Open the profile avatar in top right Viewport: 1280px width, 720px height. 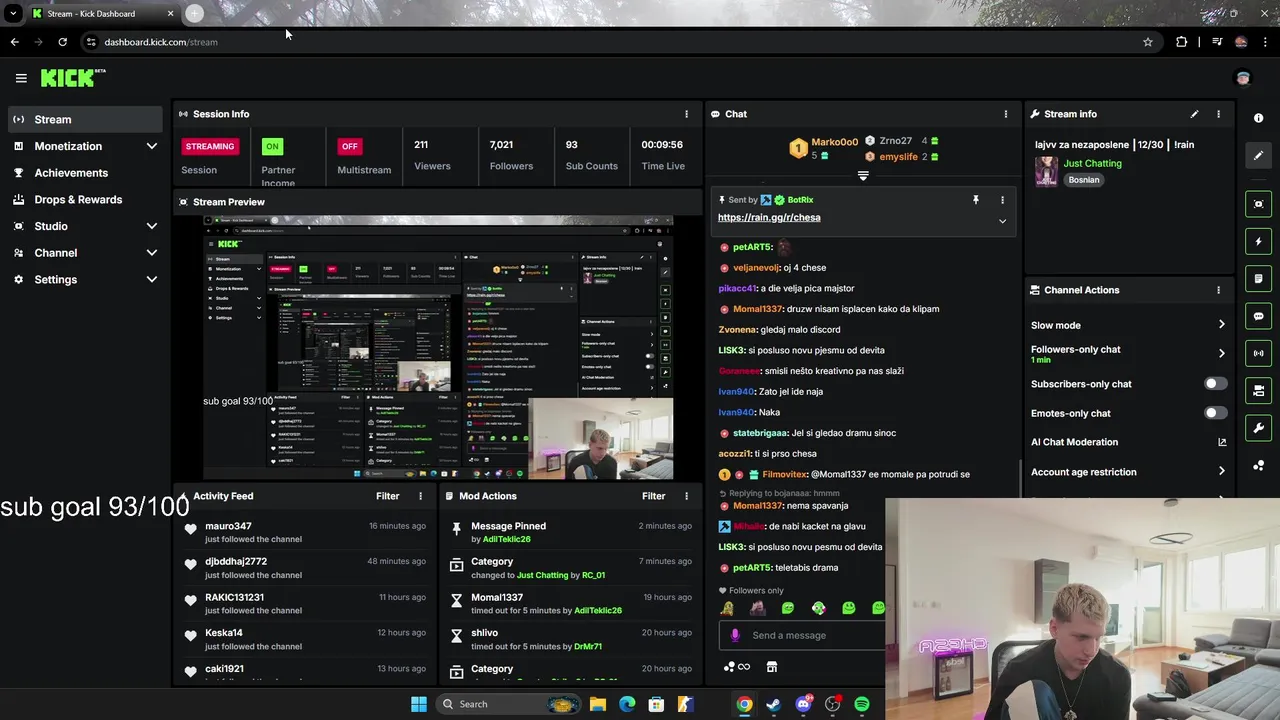[x=1243, y=78]
